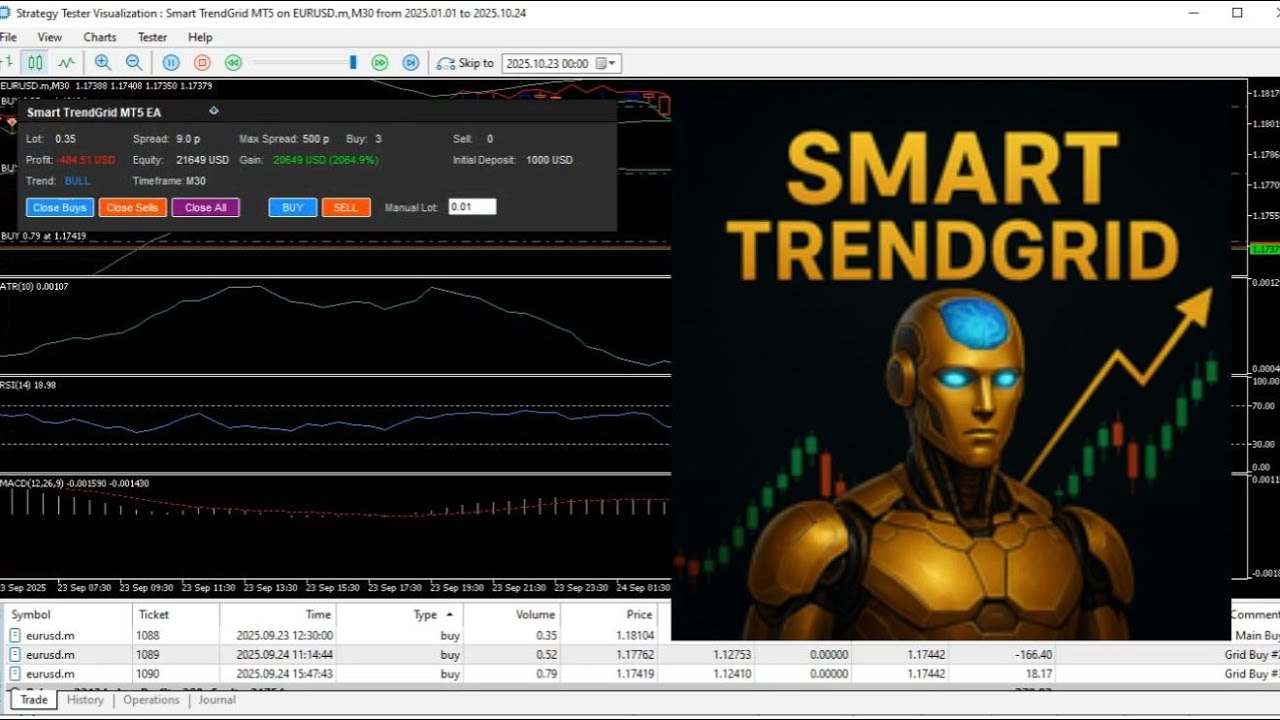Click the green rewind speed button
This screenshot has width=1280, height=720.
[x=233, y=62]
